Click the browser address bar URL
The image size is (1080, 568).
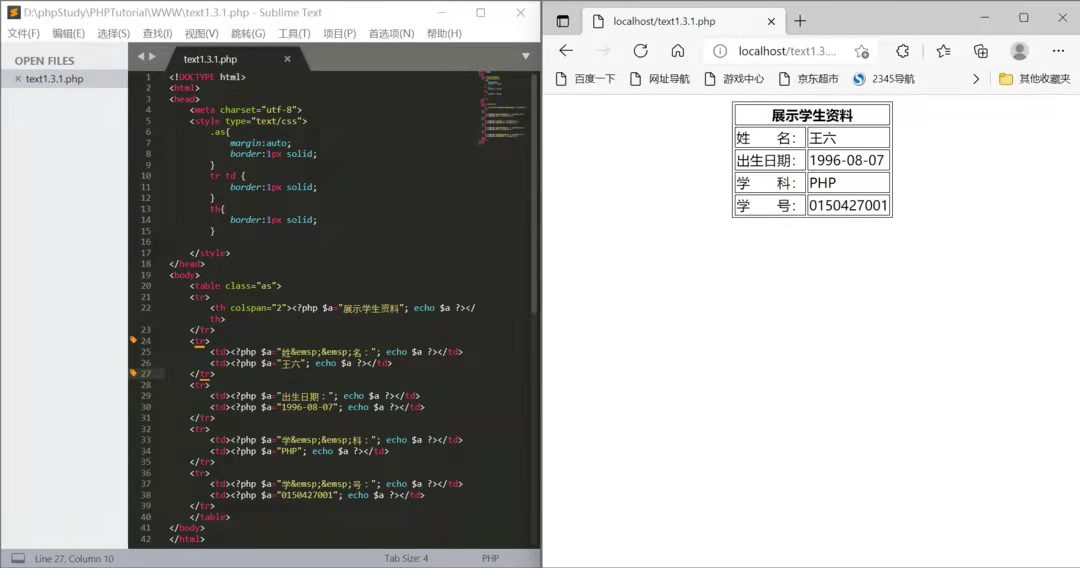coord(787,51)
